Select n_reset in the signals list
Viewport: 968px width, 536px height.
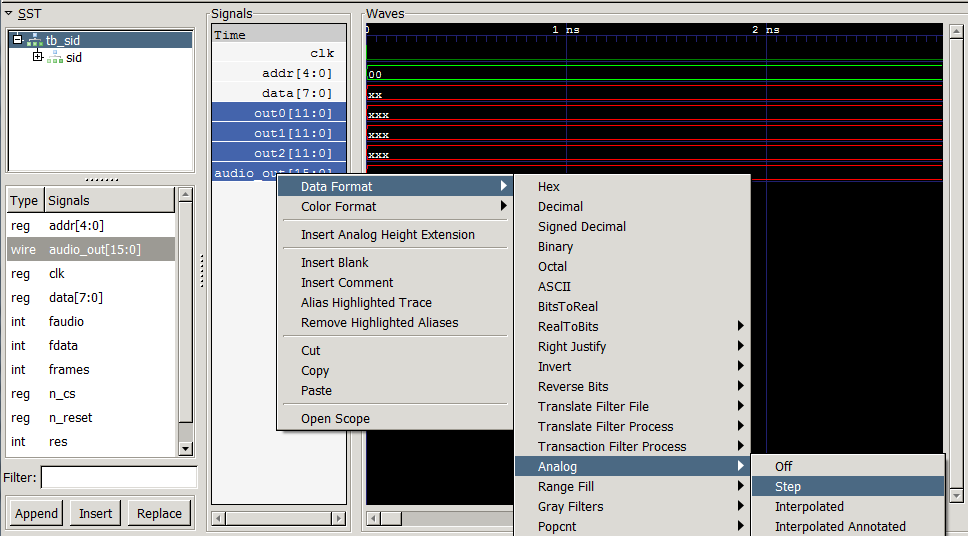point(70,418)
